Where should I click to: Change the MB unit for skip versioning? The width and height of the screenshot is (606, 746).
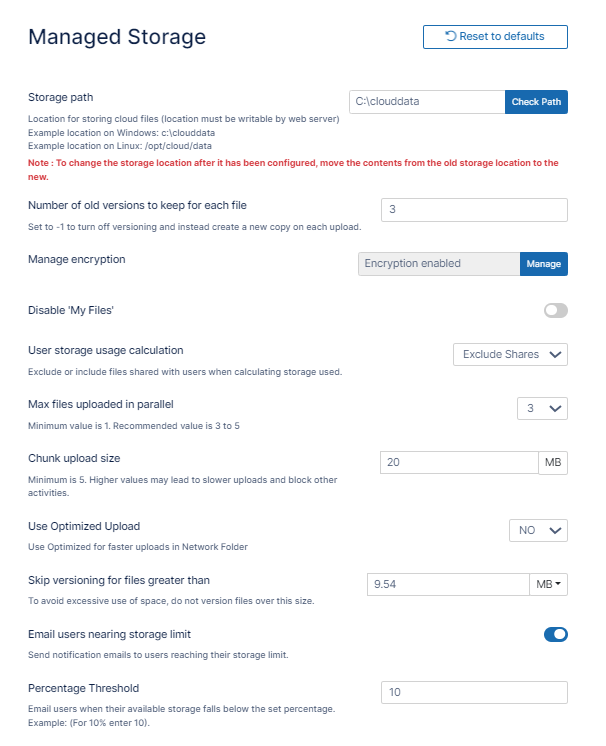pyautogui.click(x=548, y=584)
